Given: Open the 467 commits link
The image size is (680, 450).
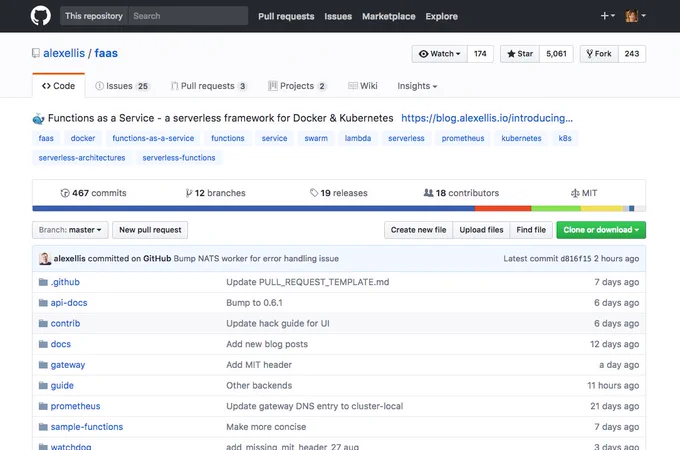Looking at the screenshot, I should pyautogui.click(x=94, y=193).
